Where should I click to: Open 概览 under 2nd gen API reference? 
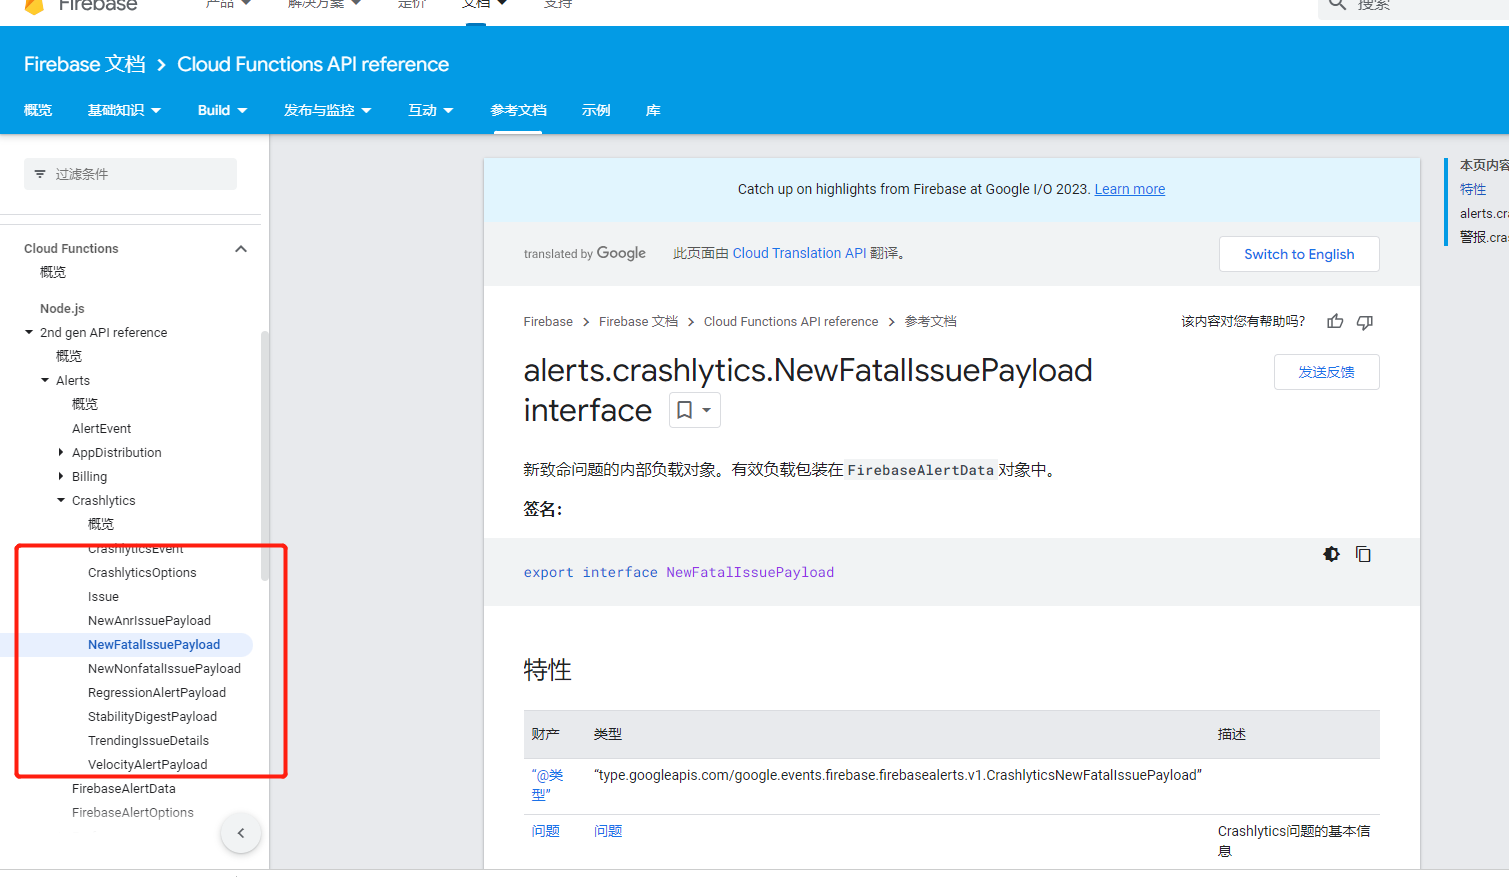point(69,356)
